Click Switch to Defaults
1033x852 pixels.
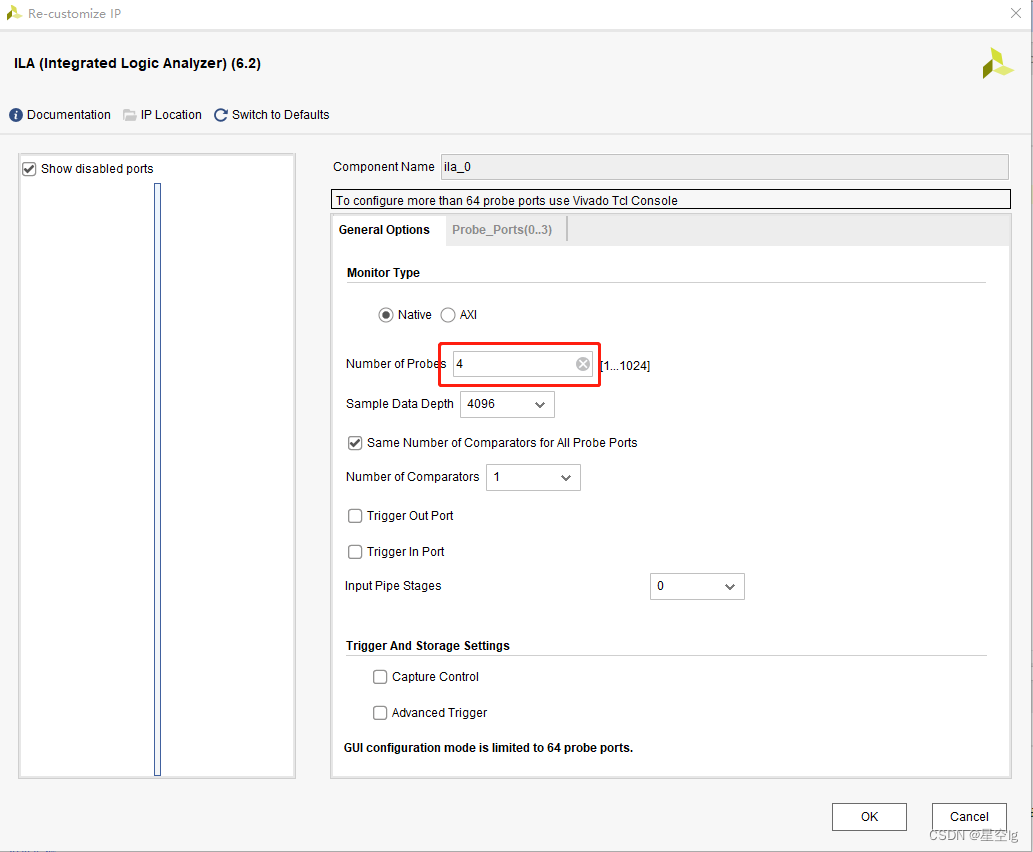tap(281, 115)
